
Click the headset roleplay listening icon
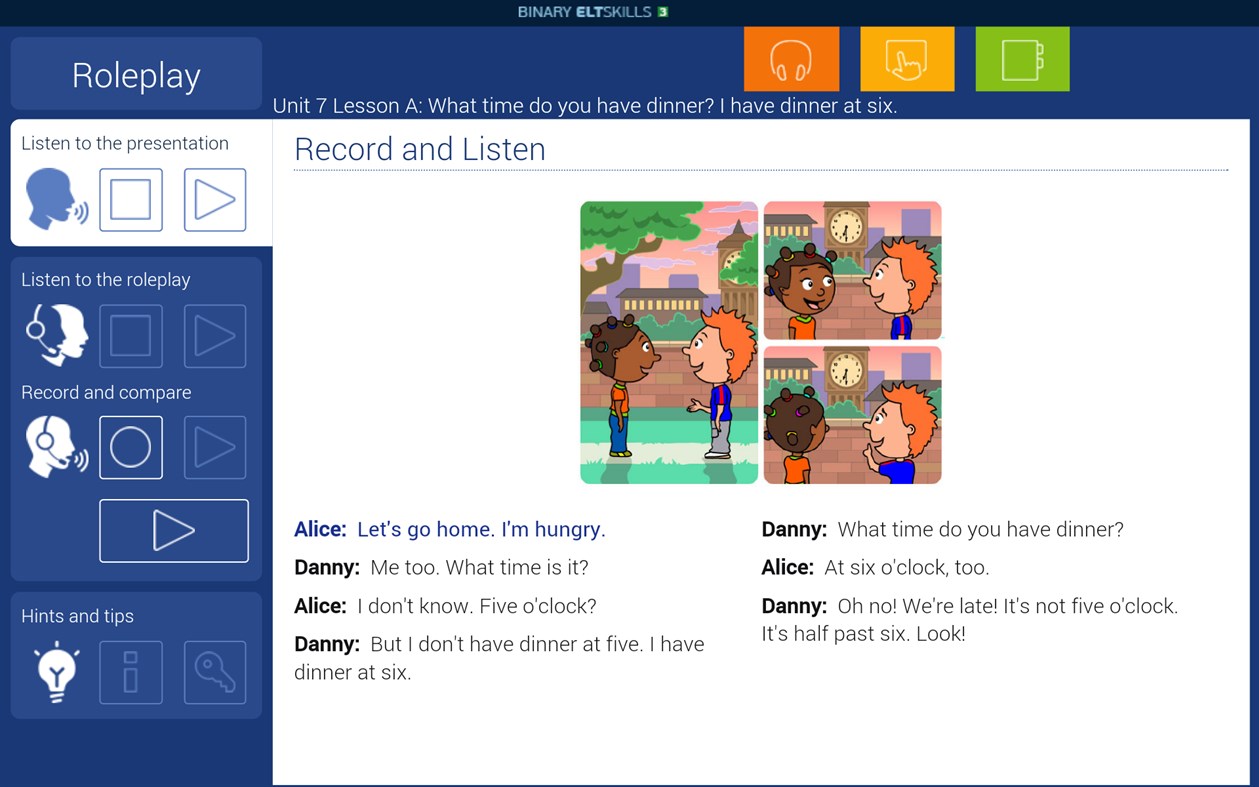pos(55,336)
